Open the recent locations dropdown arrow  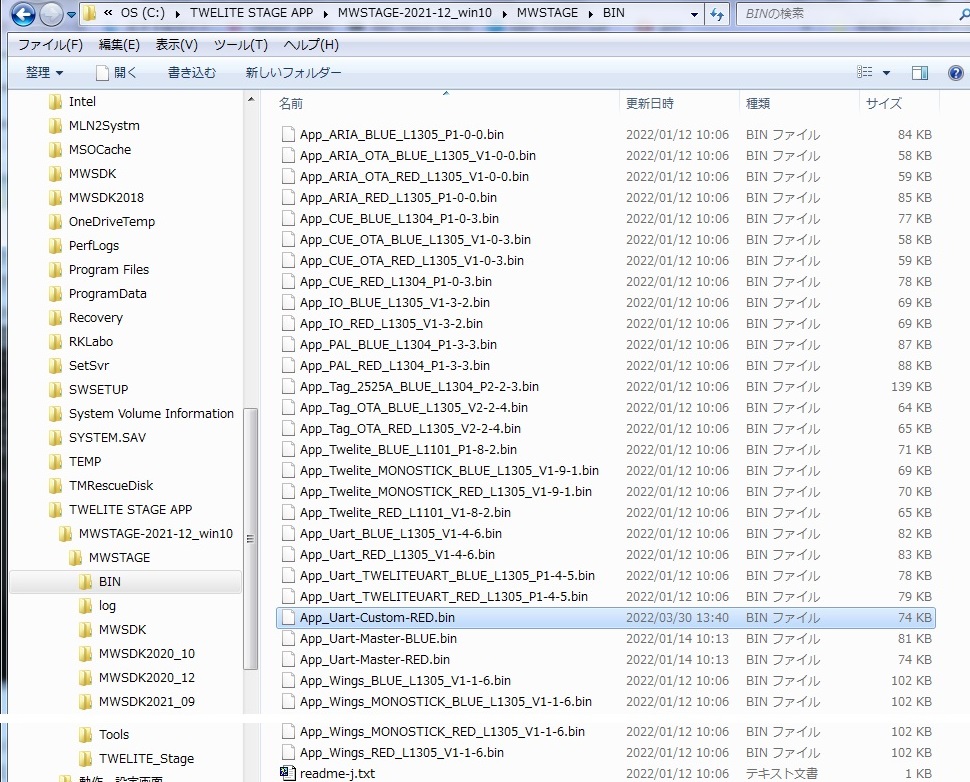pos(71,15)
